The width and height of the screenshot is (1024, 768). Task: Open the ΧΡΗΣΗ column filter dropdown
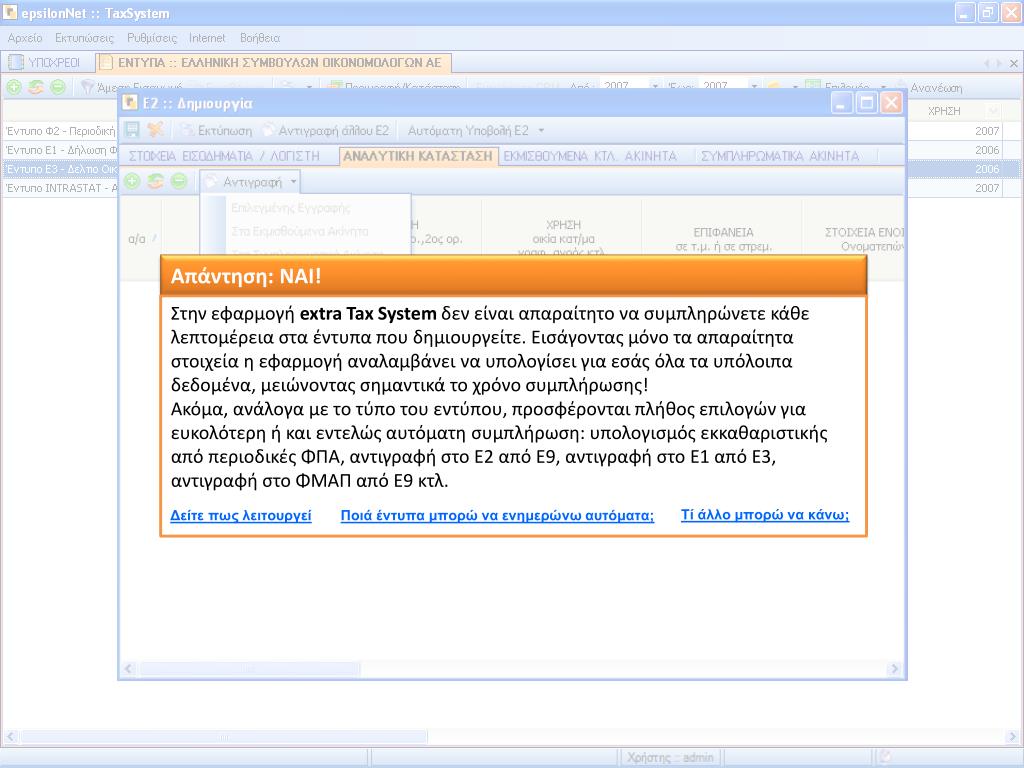click(x=993, y=111)
